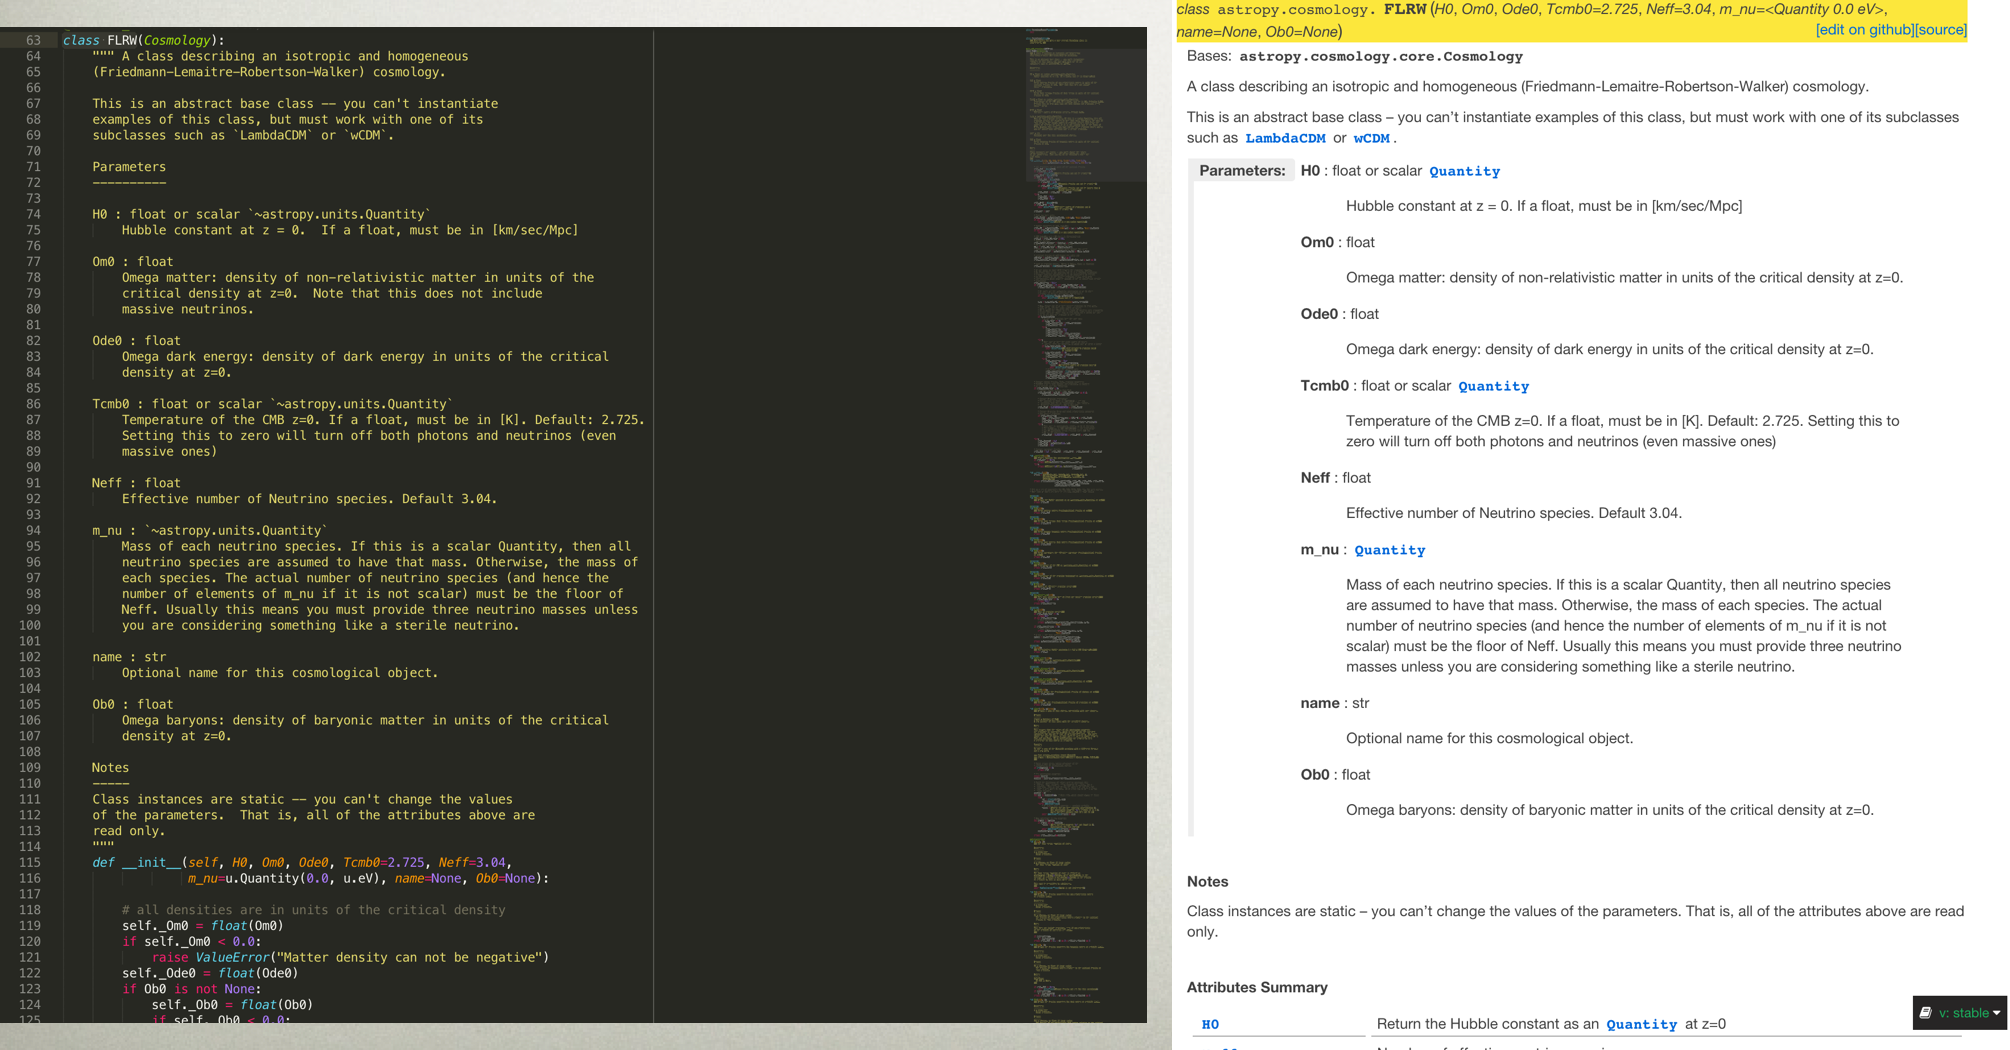Click 'raise ValueError' line in the code
The width and height of the screenshot is (2010, 1050).
pyautogui.click(x=350, y=957)
